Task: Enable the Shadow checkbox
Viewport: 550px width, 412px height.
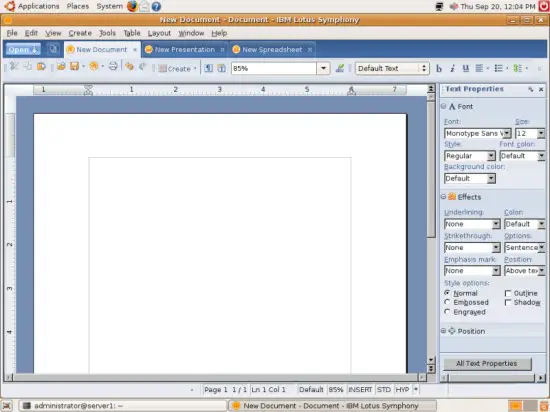Action: tap(508, 302)
